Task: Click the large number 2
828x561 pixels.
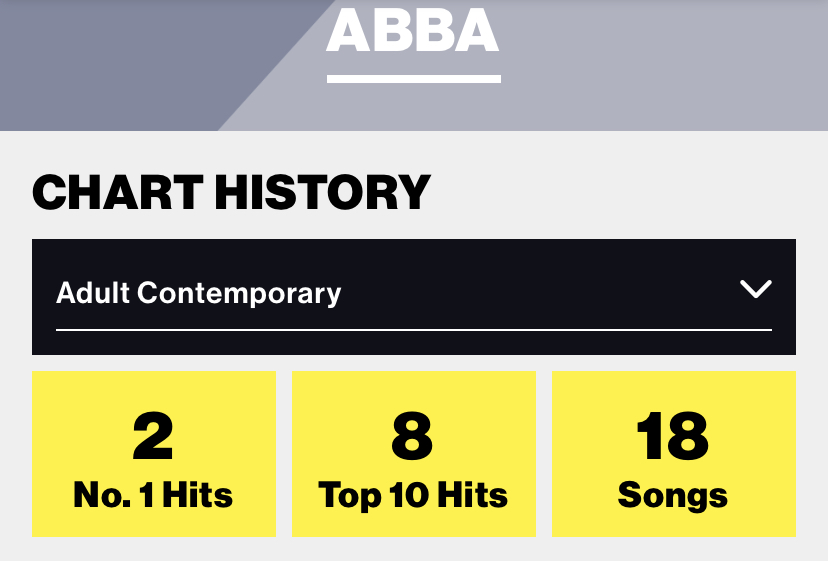Action: [x=153, y=436]
